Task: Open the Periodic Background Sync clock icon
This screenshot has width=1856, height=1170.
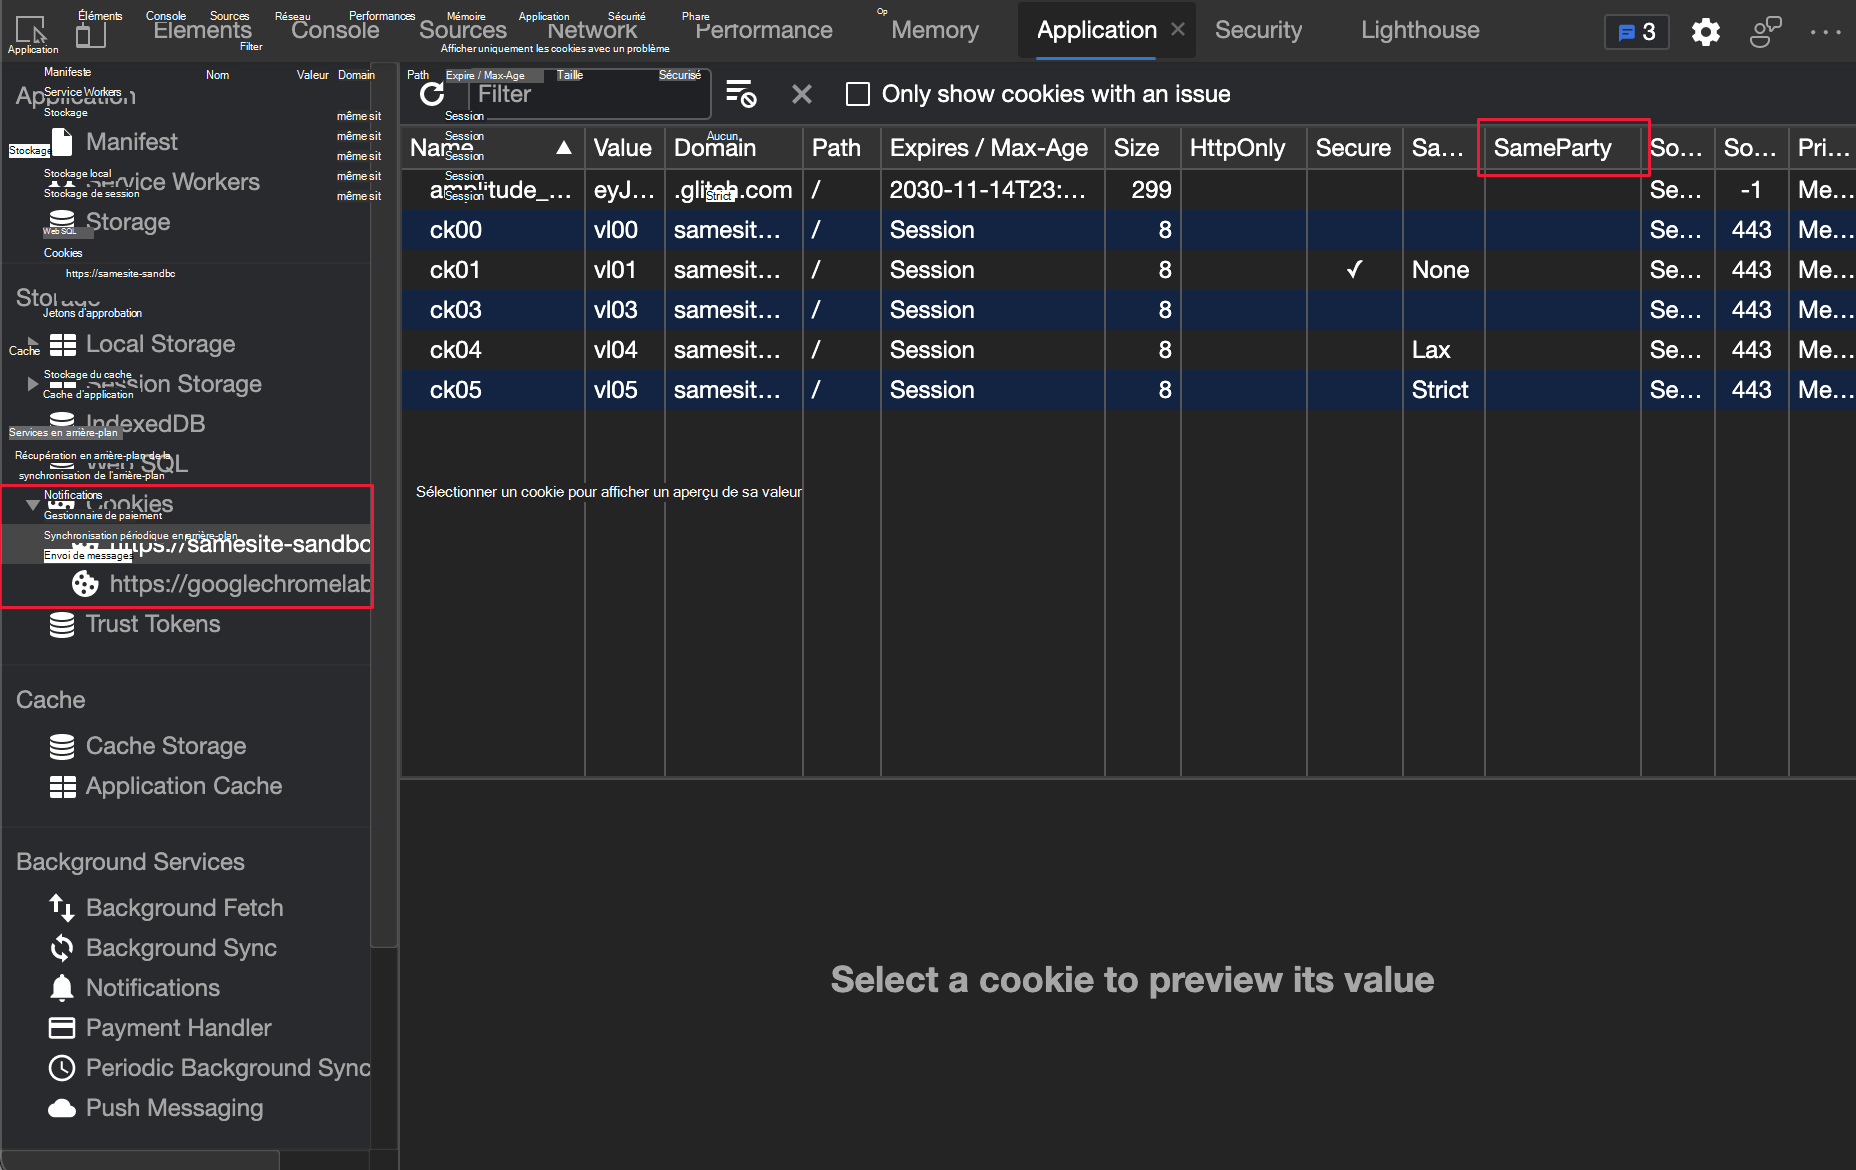Action: coord(62,1068)
